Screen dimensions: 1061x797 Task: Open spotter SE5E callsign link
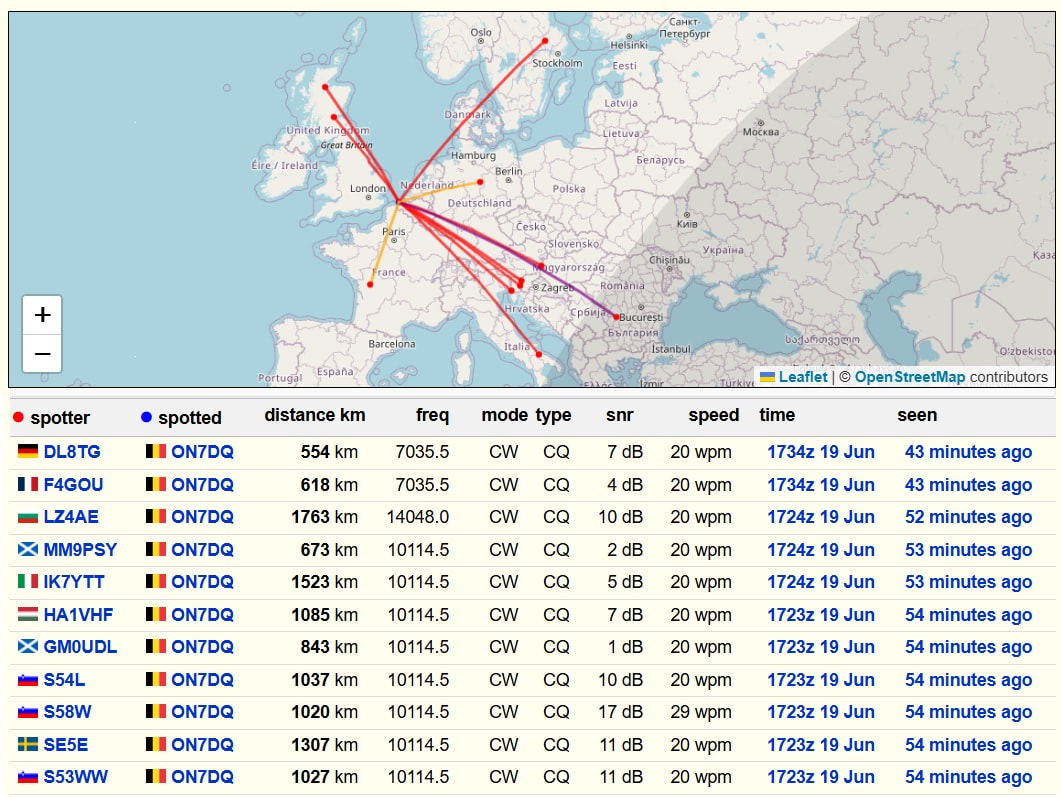(x=66, y=744)
